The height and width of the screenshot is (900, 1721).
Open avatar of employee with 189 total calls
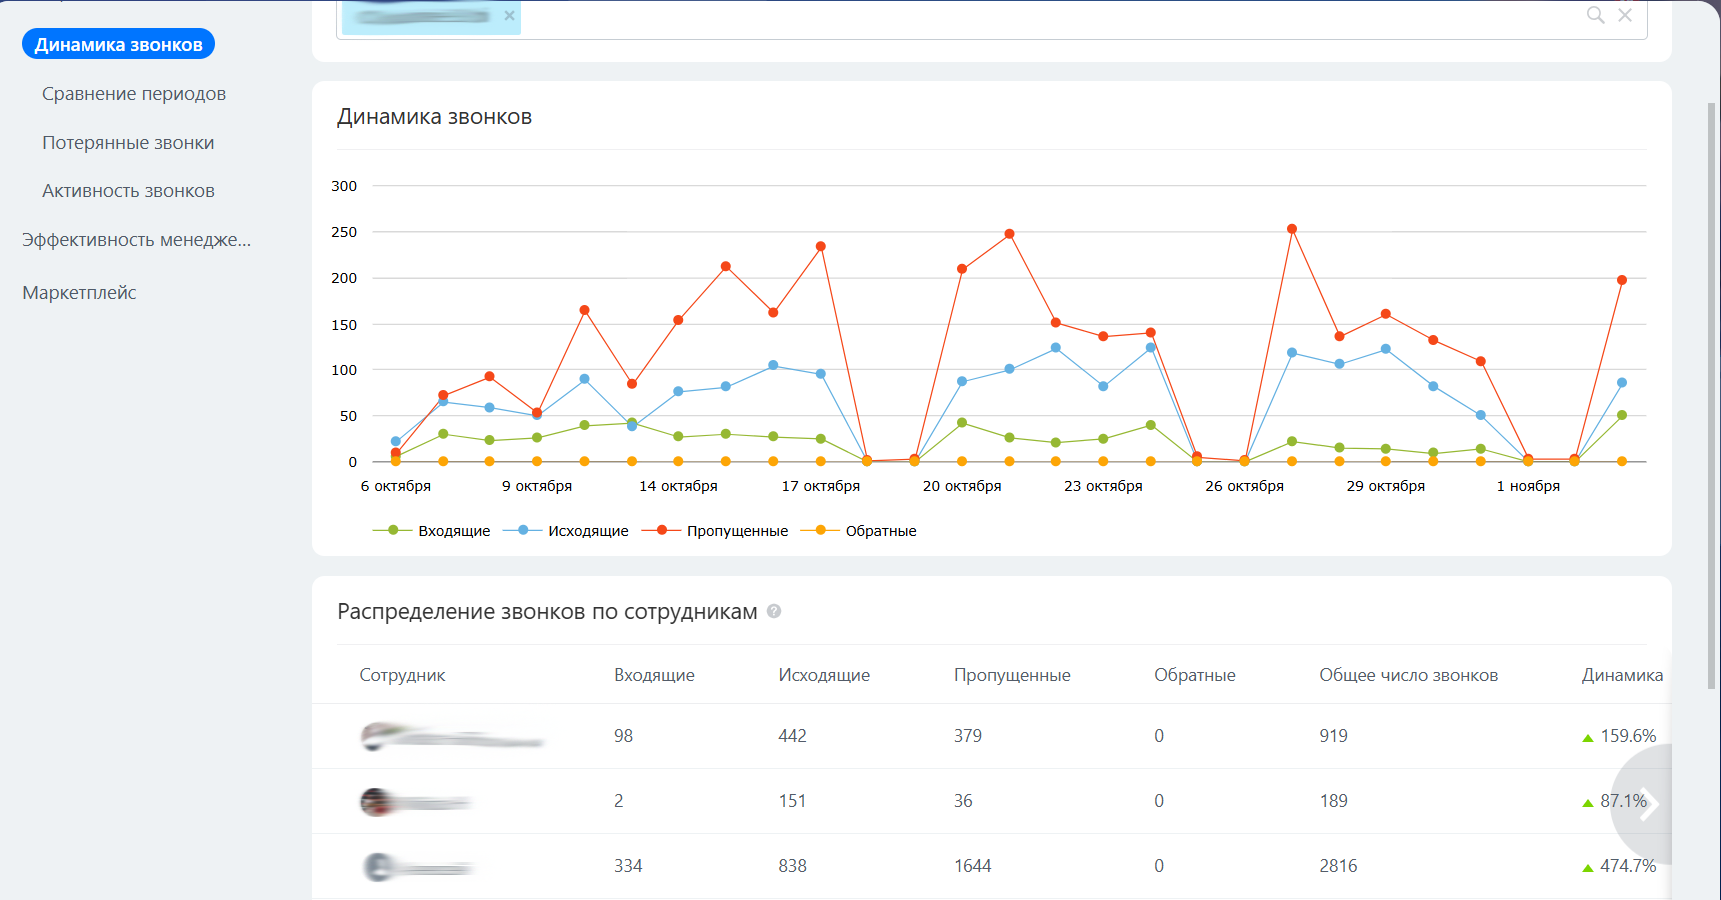click(376, 802)
